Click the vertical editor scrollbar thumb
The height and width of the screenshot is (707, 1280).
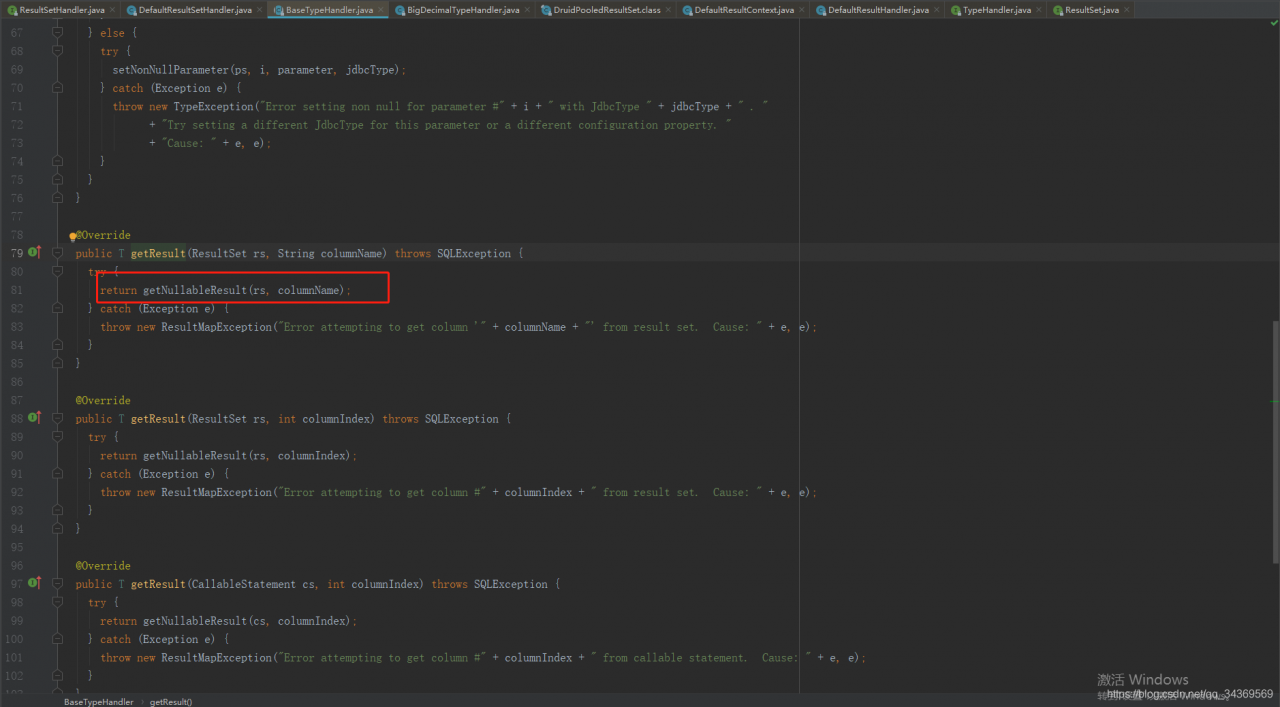click(1275, 440)
